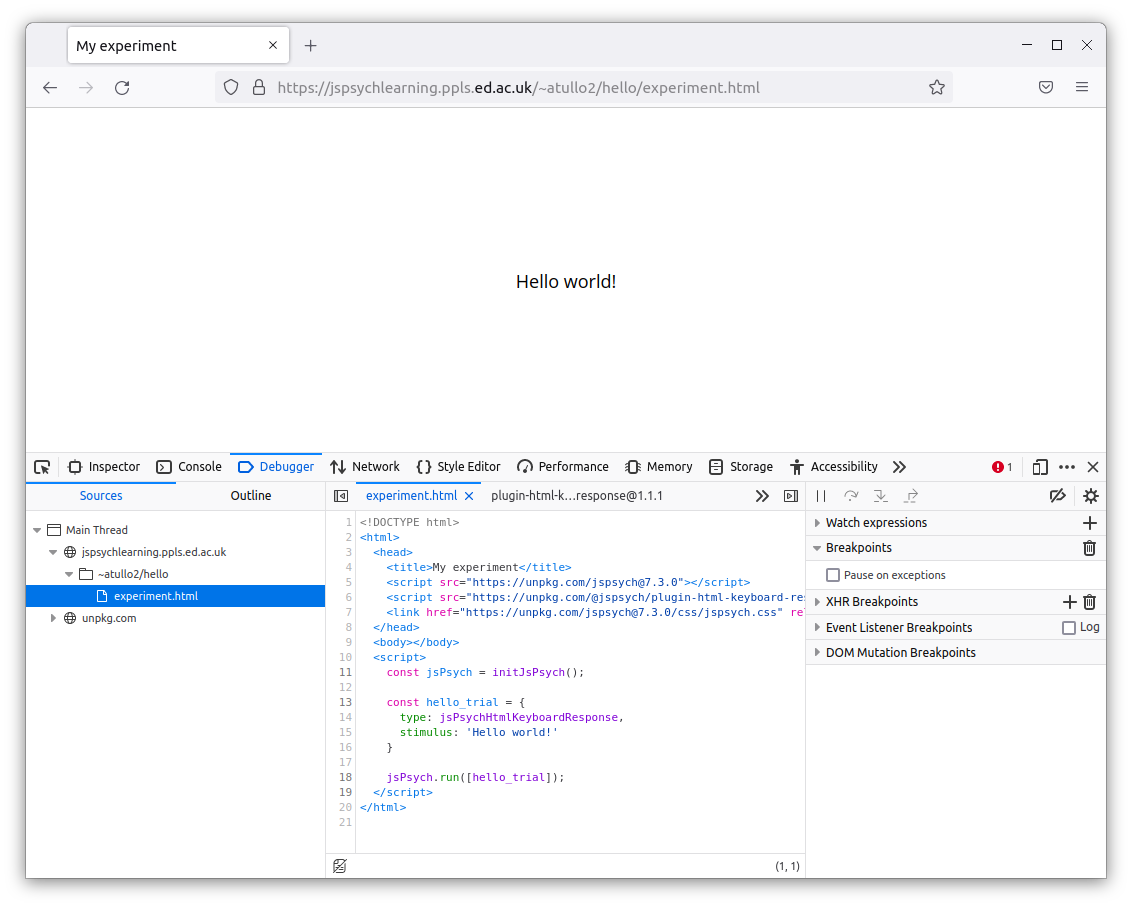The height and width of the screenshot is (907, 1132).
Task: Collapse the sources pane toggle
Action: point(341,496)
